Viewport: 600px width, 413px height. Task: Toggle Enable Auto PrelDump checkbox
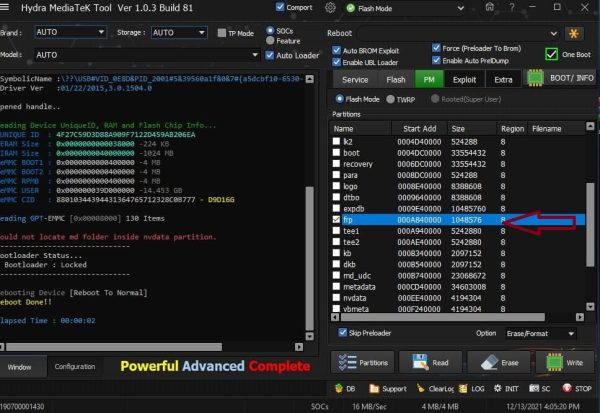pyautogui.click(x=436, y=60)
